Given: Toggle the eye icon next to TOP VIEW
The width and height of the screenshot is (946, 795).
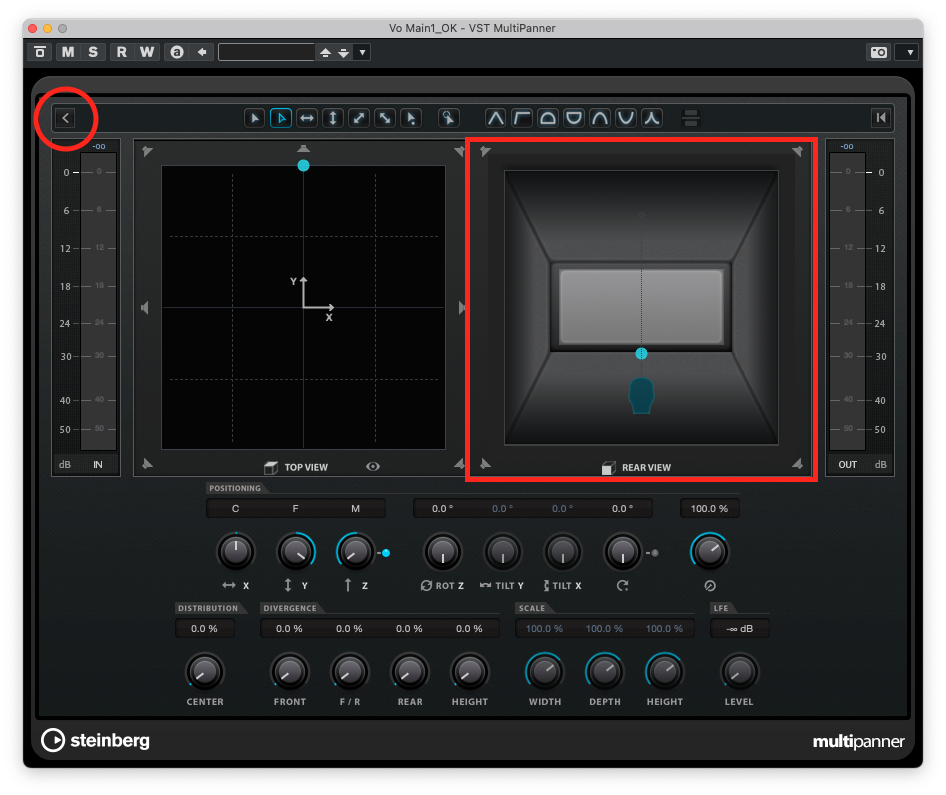Looking at the screenshot, I should (x=373, y=467).
